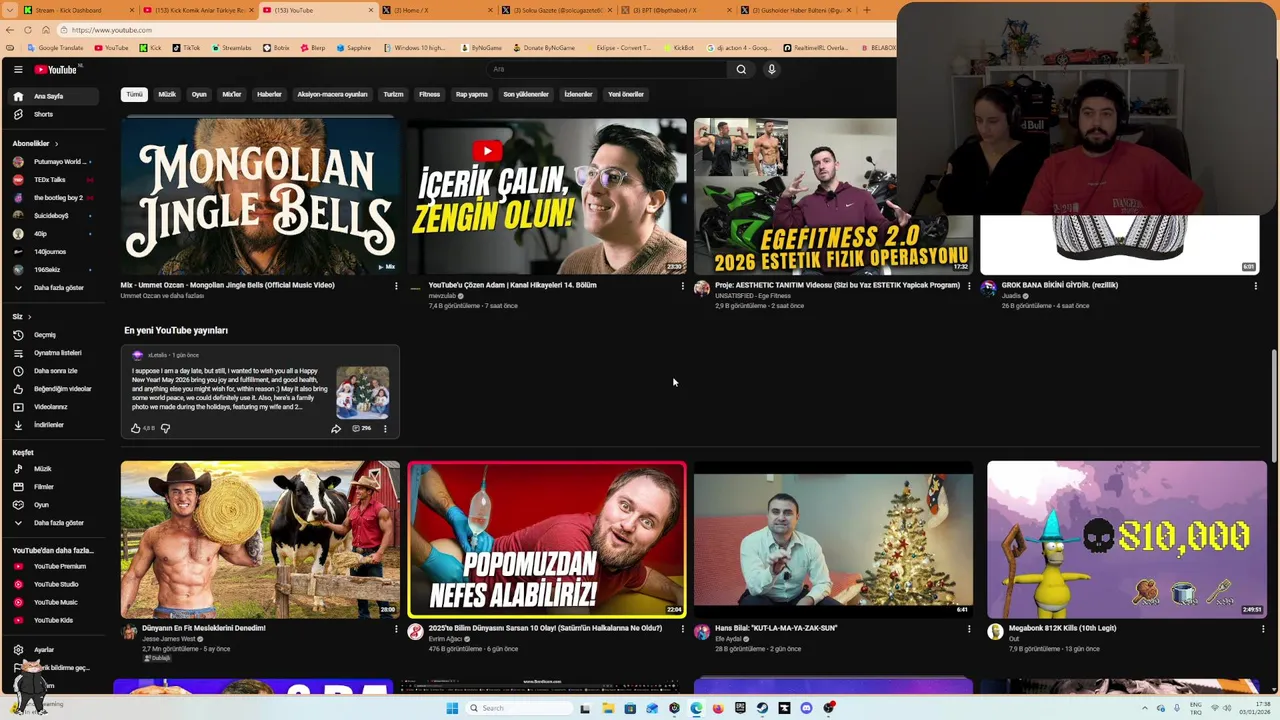Switch to Home / X browser tab
The width and height of the screenshot is (1280, 720).
(436, 10)
